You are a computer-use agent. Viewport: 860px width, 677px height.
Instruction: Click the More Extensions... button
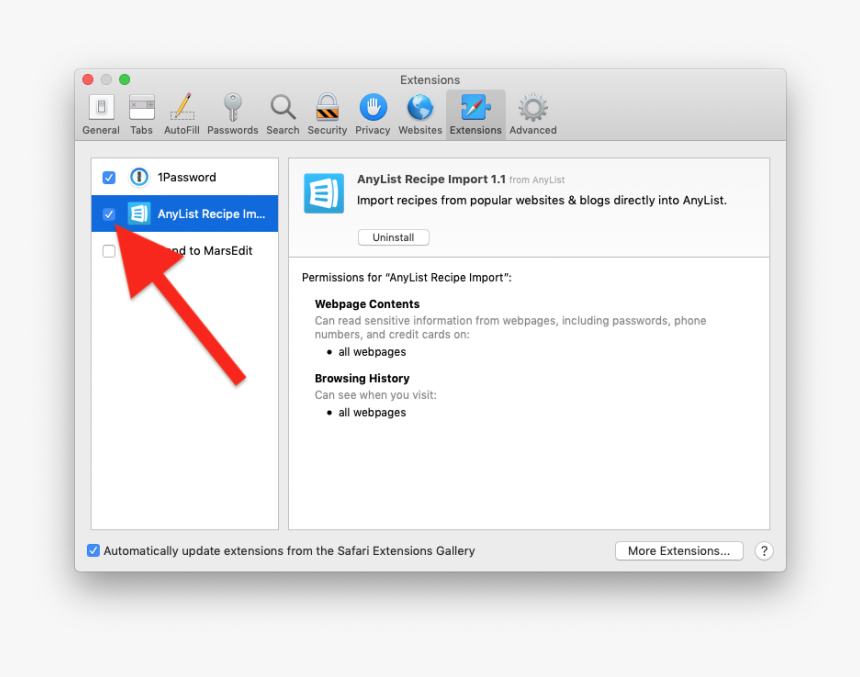pos(679,551)
